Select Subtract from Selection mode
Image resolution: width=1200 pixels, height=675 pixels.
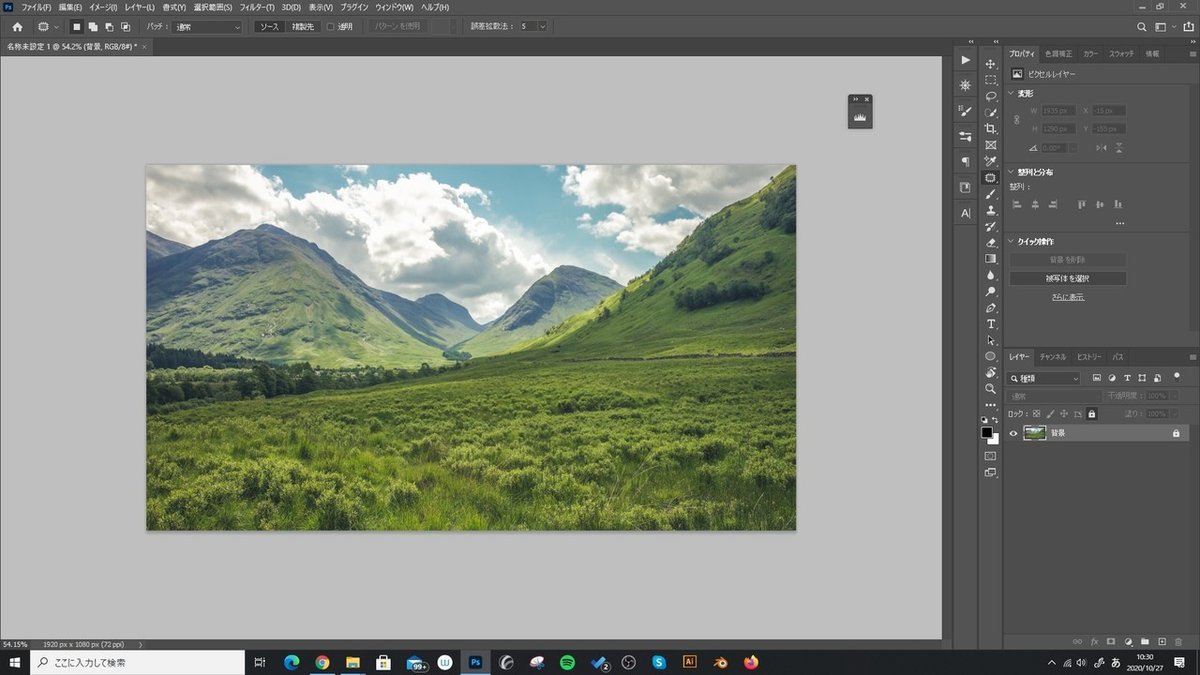coord(108,27)
